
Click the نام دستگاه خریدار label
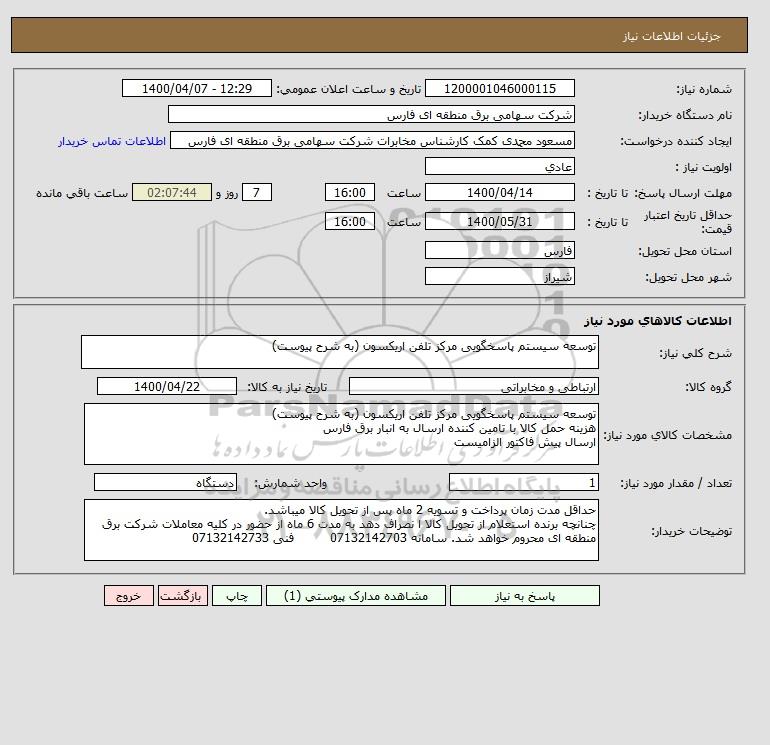point(685,115)
